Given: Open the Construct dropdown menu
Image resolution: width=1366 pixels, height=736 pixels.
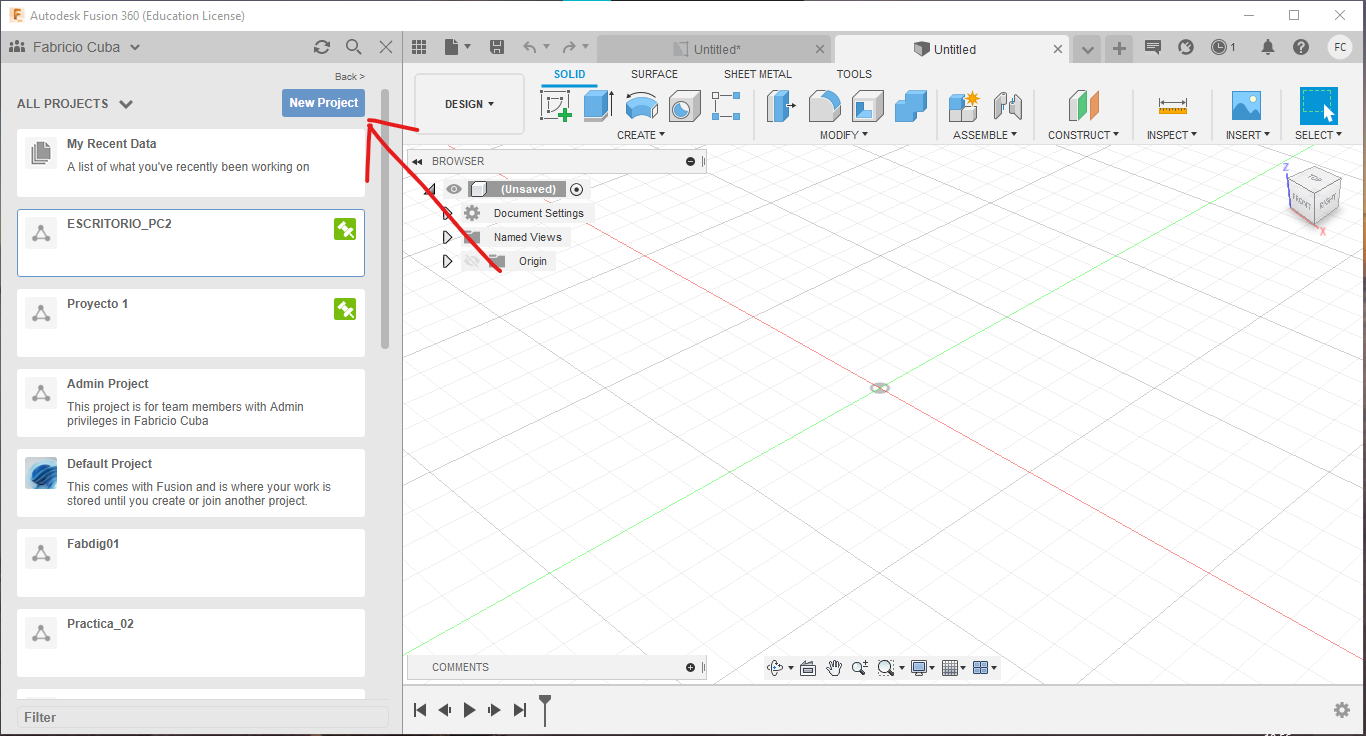Looking at the screenshot, I should click(1084, 135).
